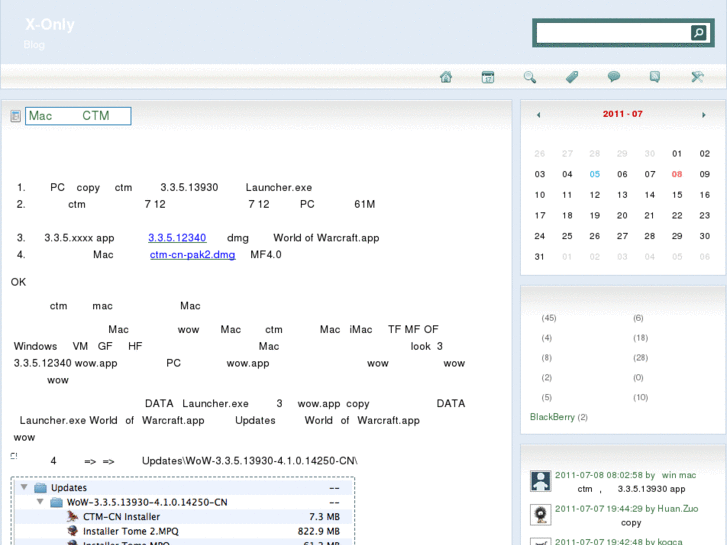Click calendar date 15
This screenshot has width=727, height=545.
pos(677,195)
